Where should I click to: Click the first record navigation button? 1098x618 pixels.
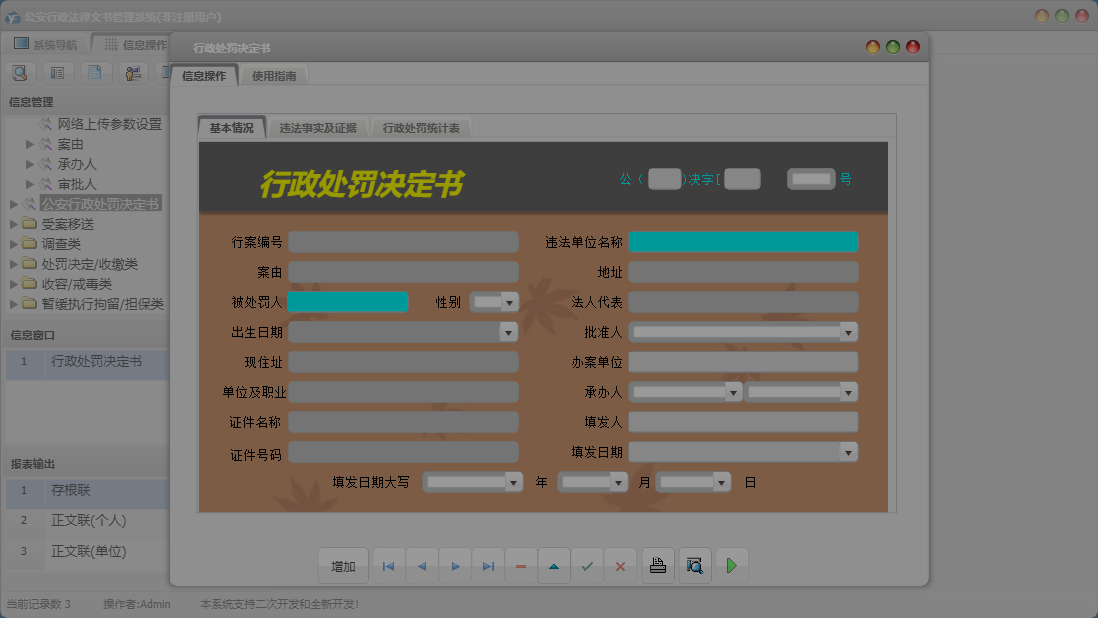[388, 566]
